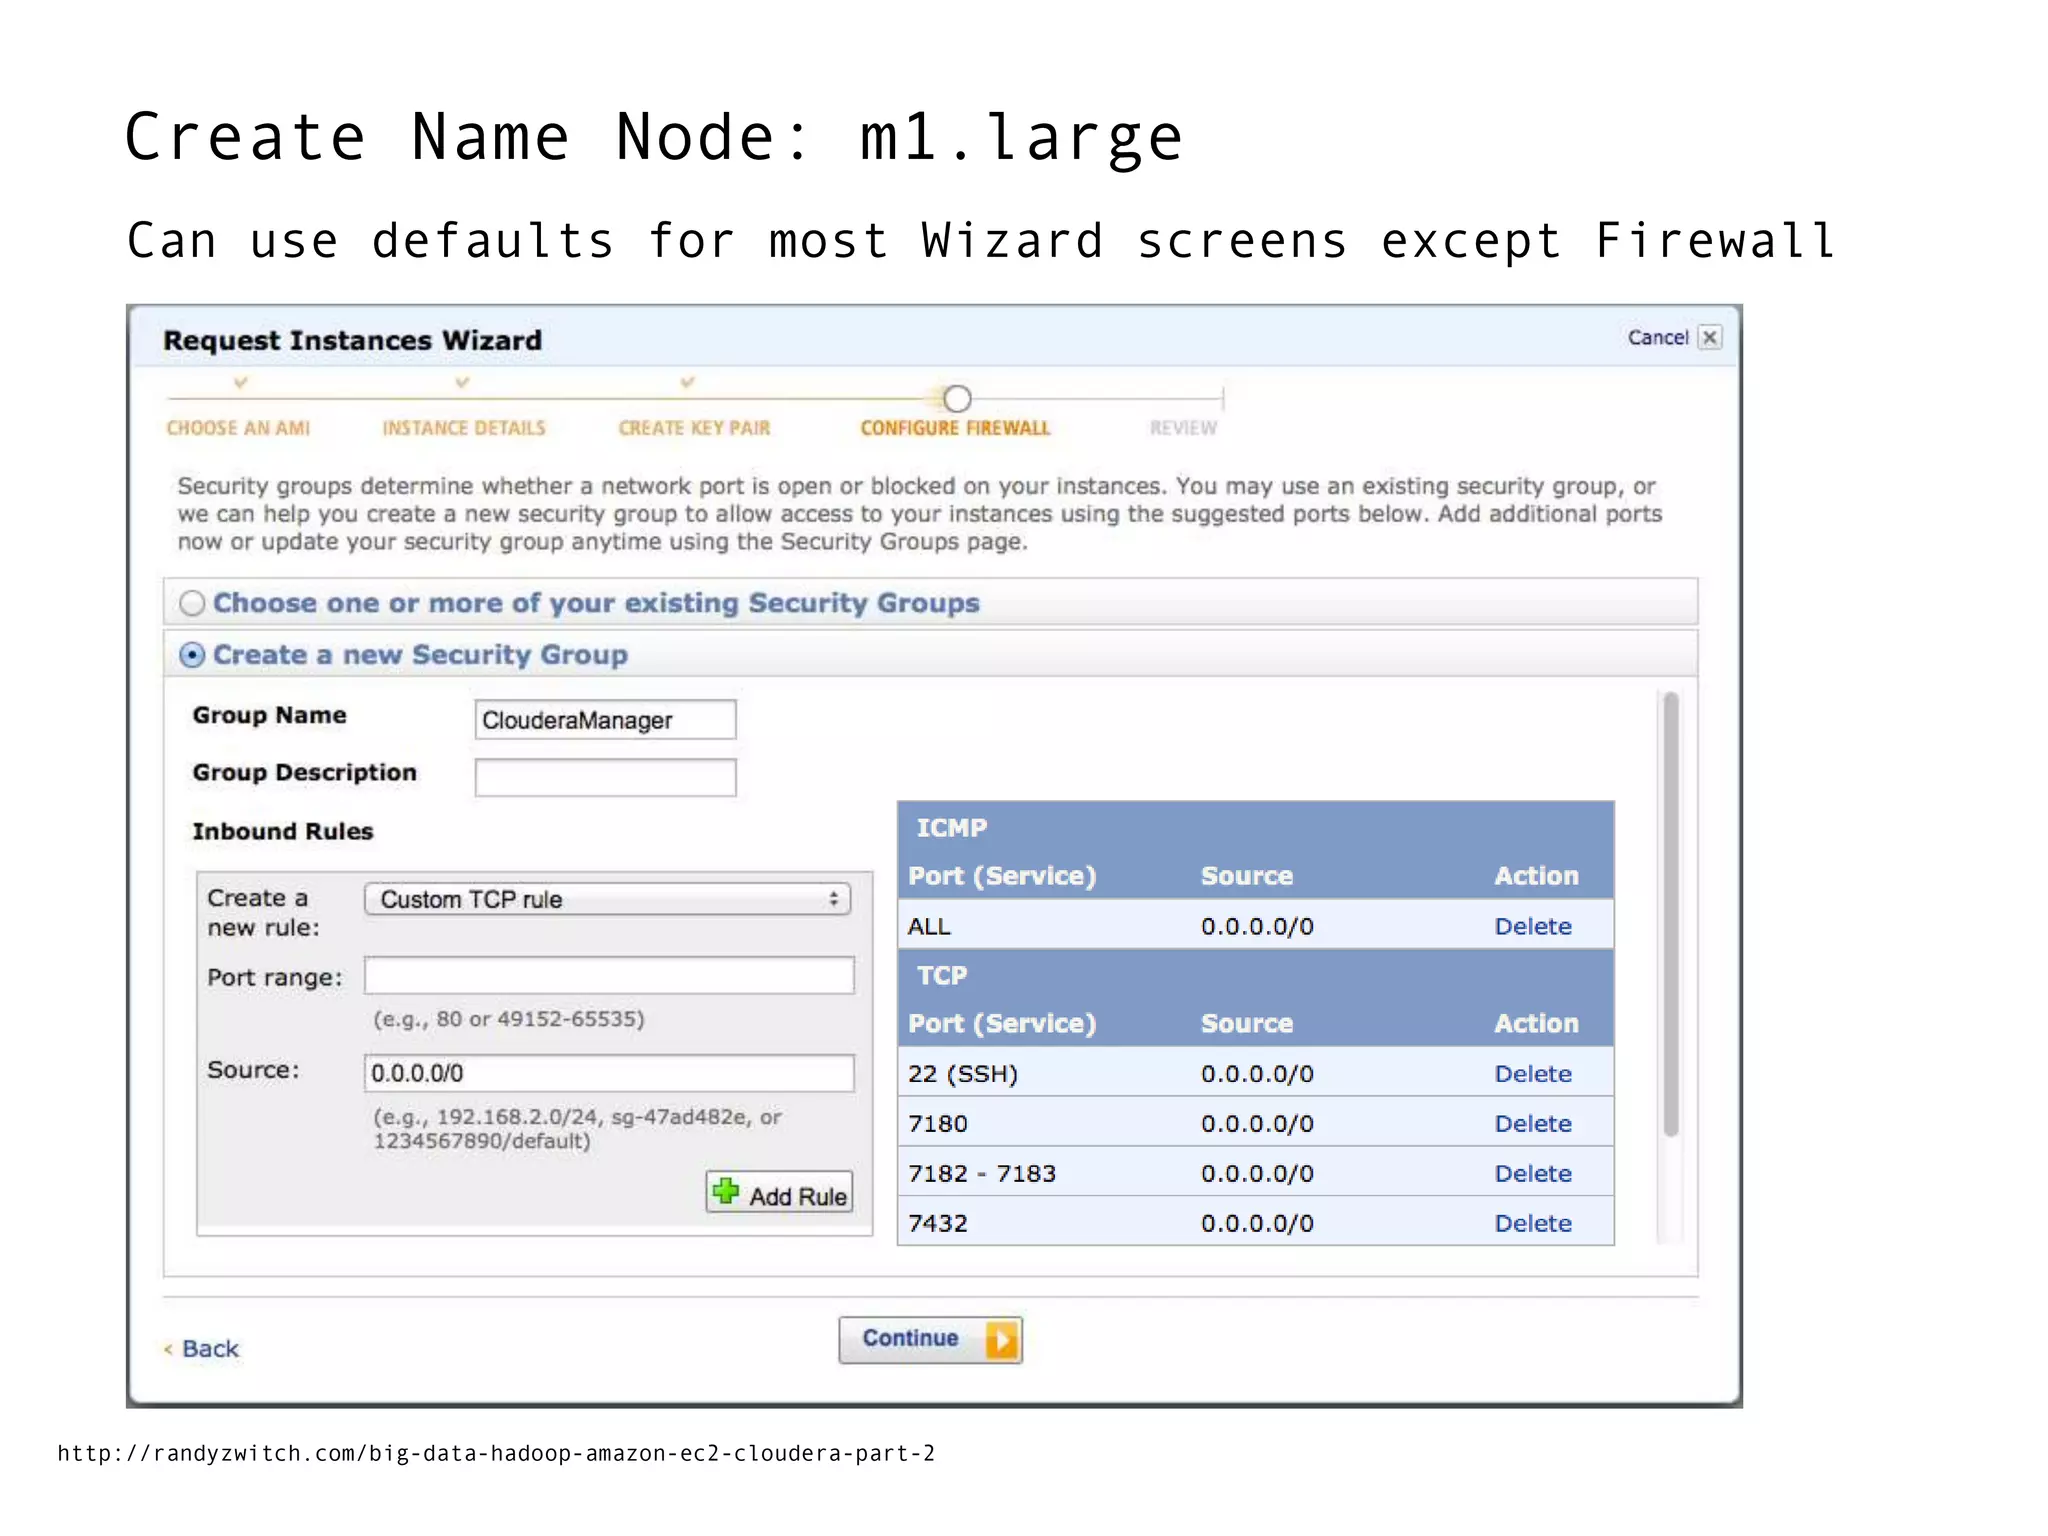Click the Group Name field
2048x1536 pixels.
tap(606, 720)
